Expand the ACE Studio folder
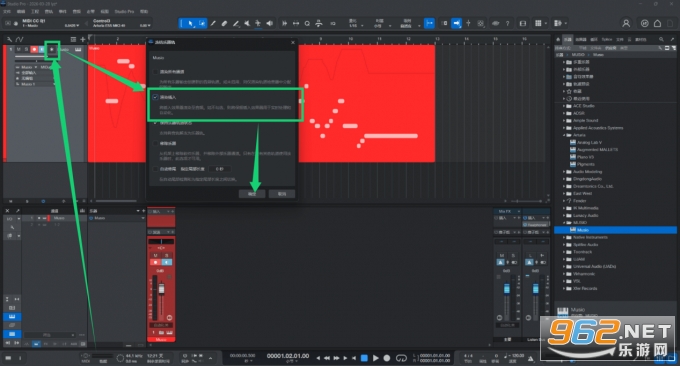The width and height of the screenshot is (680, 366). tap(564, 106)
